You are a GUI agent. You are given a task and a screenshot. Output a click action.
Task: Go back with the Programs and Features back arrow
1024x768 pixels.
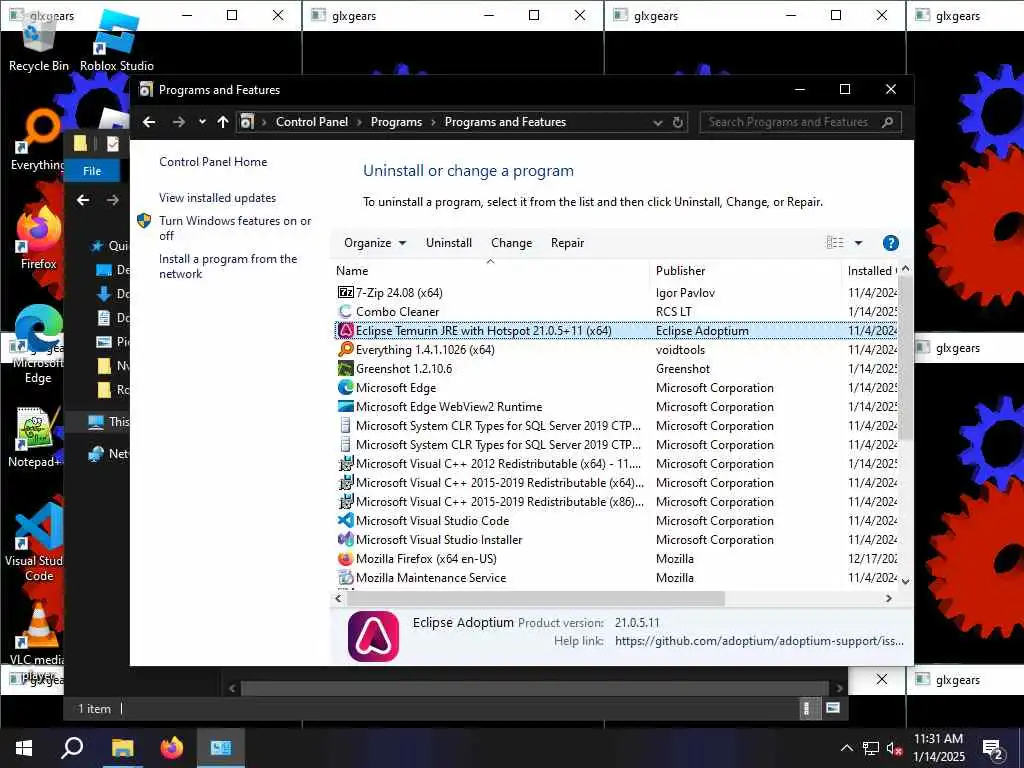click(149, 122)
